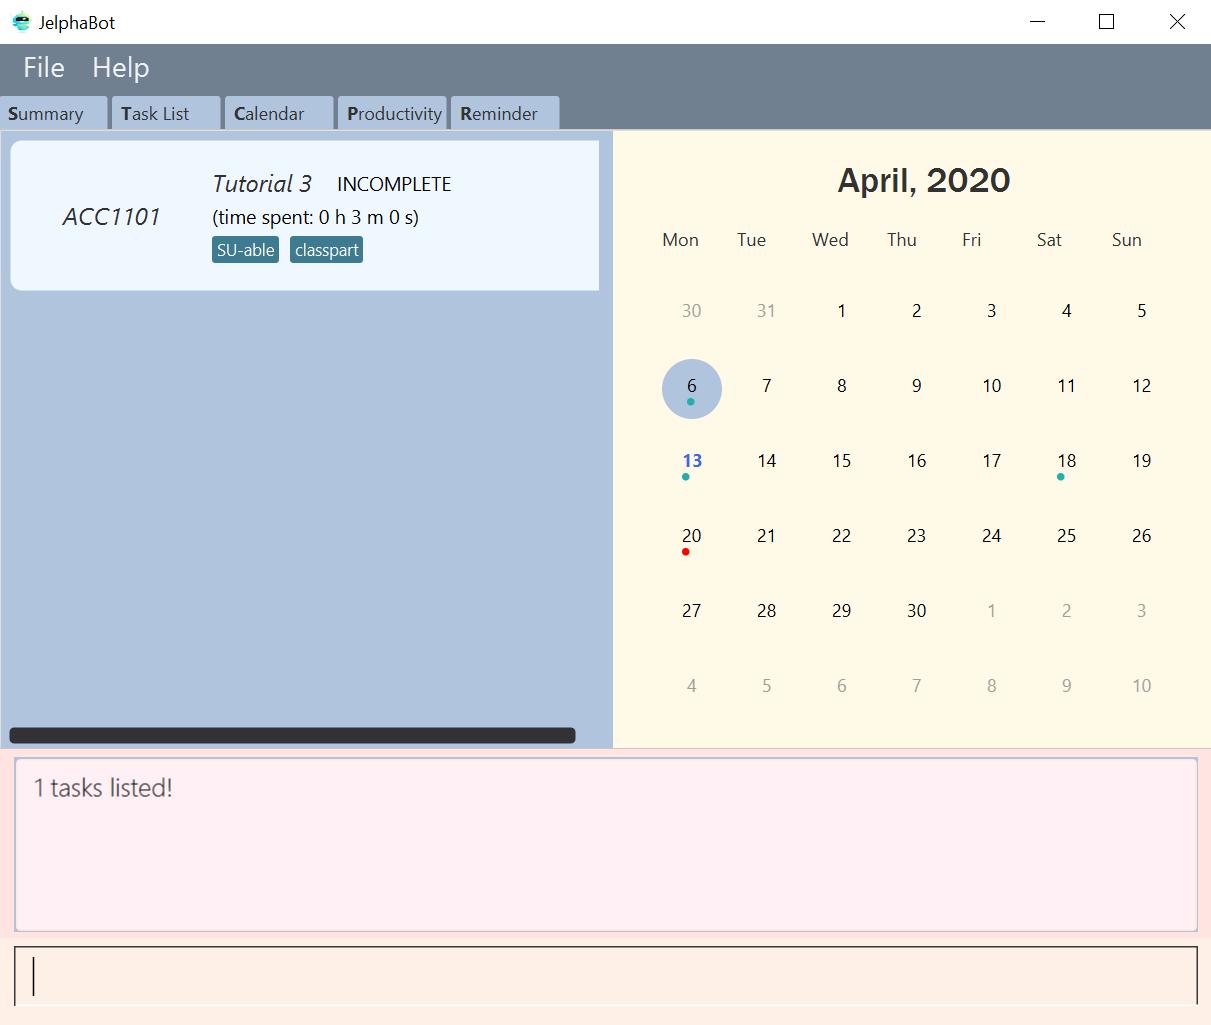This screenshot has width=1211, height=1025.
Task: Select April 25 on the calendar
Action: (x=1066, y=536)
